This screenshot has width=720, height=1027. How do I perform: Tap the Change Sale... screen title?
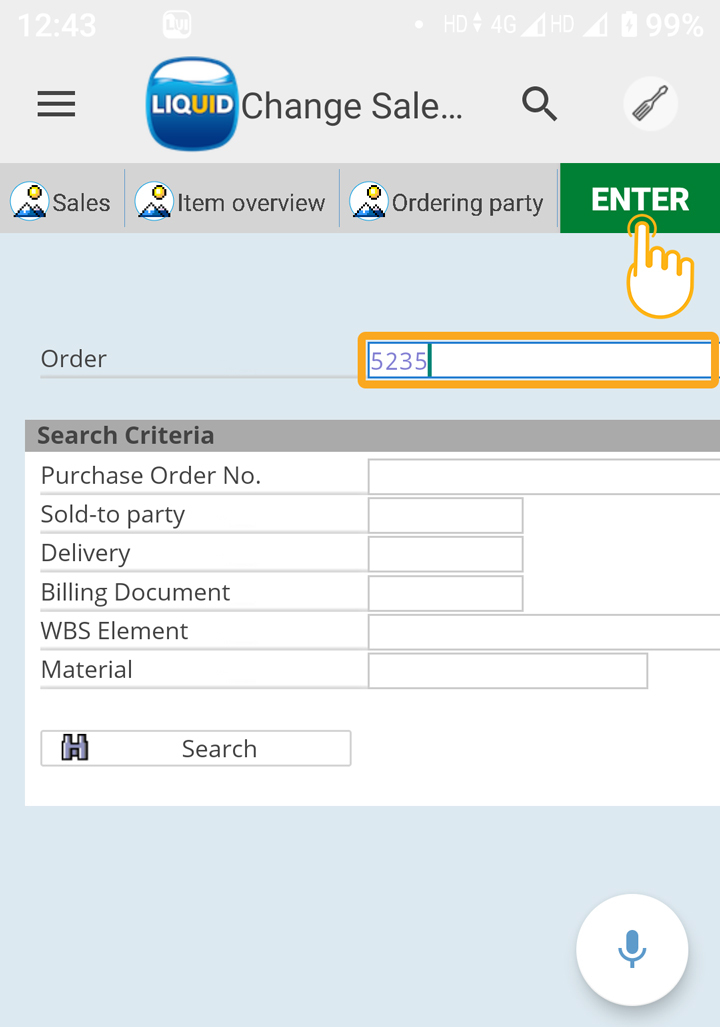(352, 106)
